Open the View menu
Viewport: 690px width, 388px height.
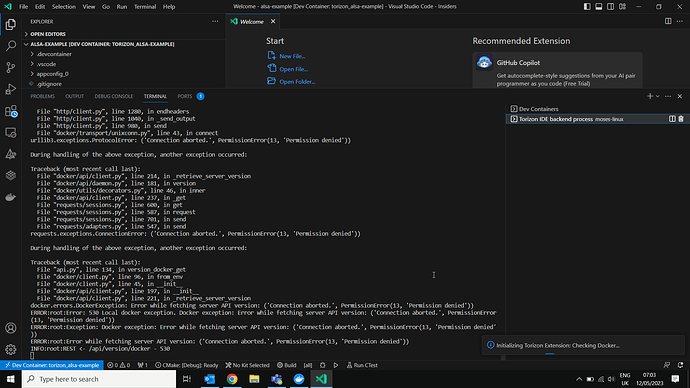click(x=88, y=7)
